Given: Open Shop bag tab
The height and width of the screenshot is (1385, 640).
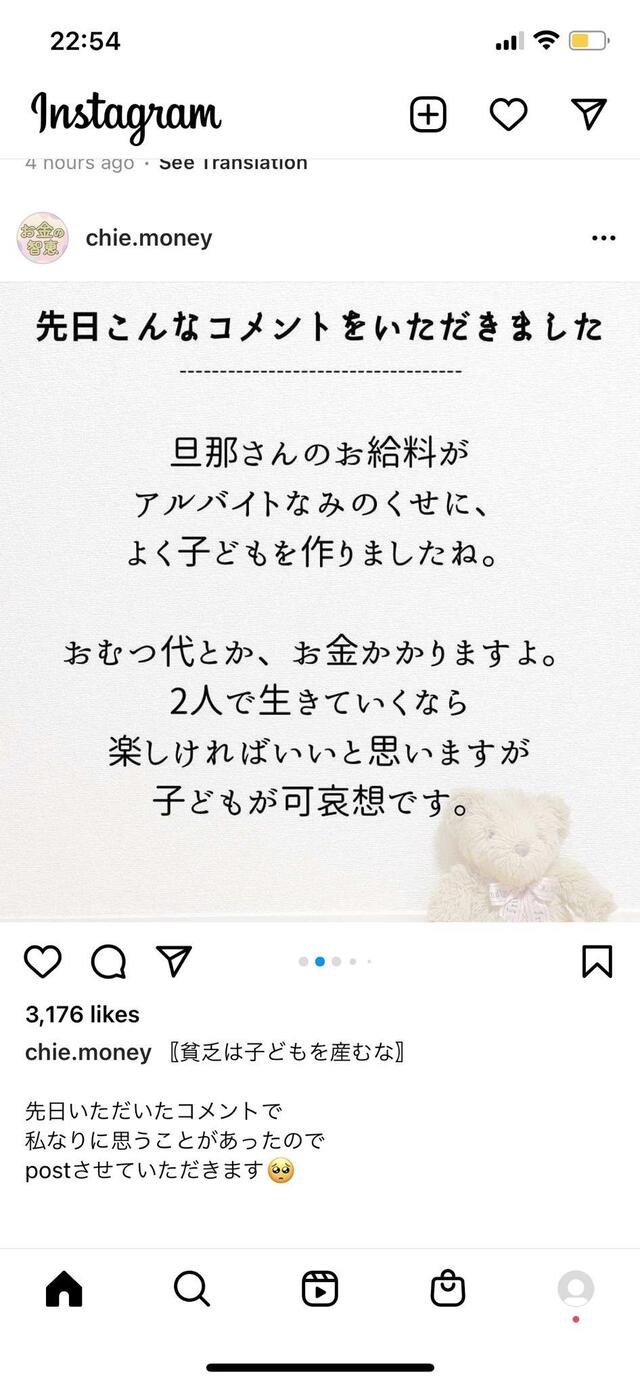Looking at the screenshot, I should point(448,1288).
